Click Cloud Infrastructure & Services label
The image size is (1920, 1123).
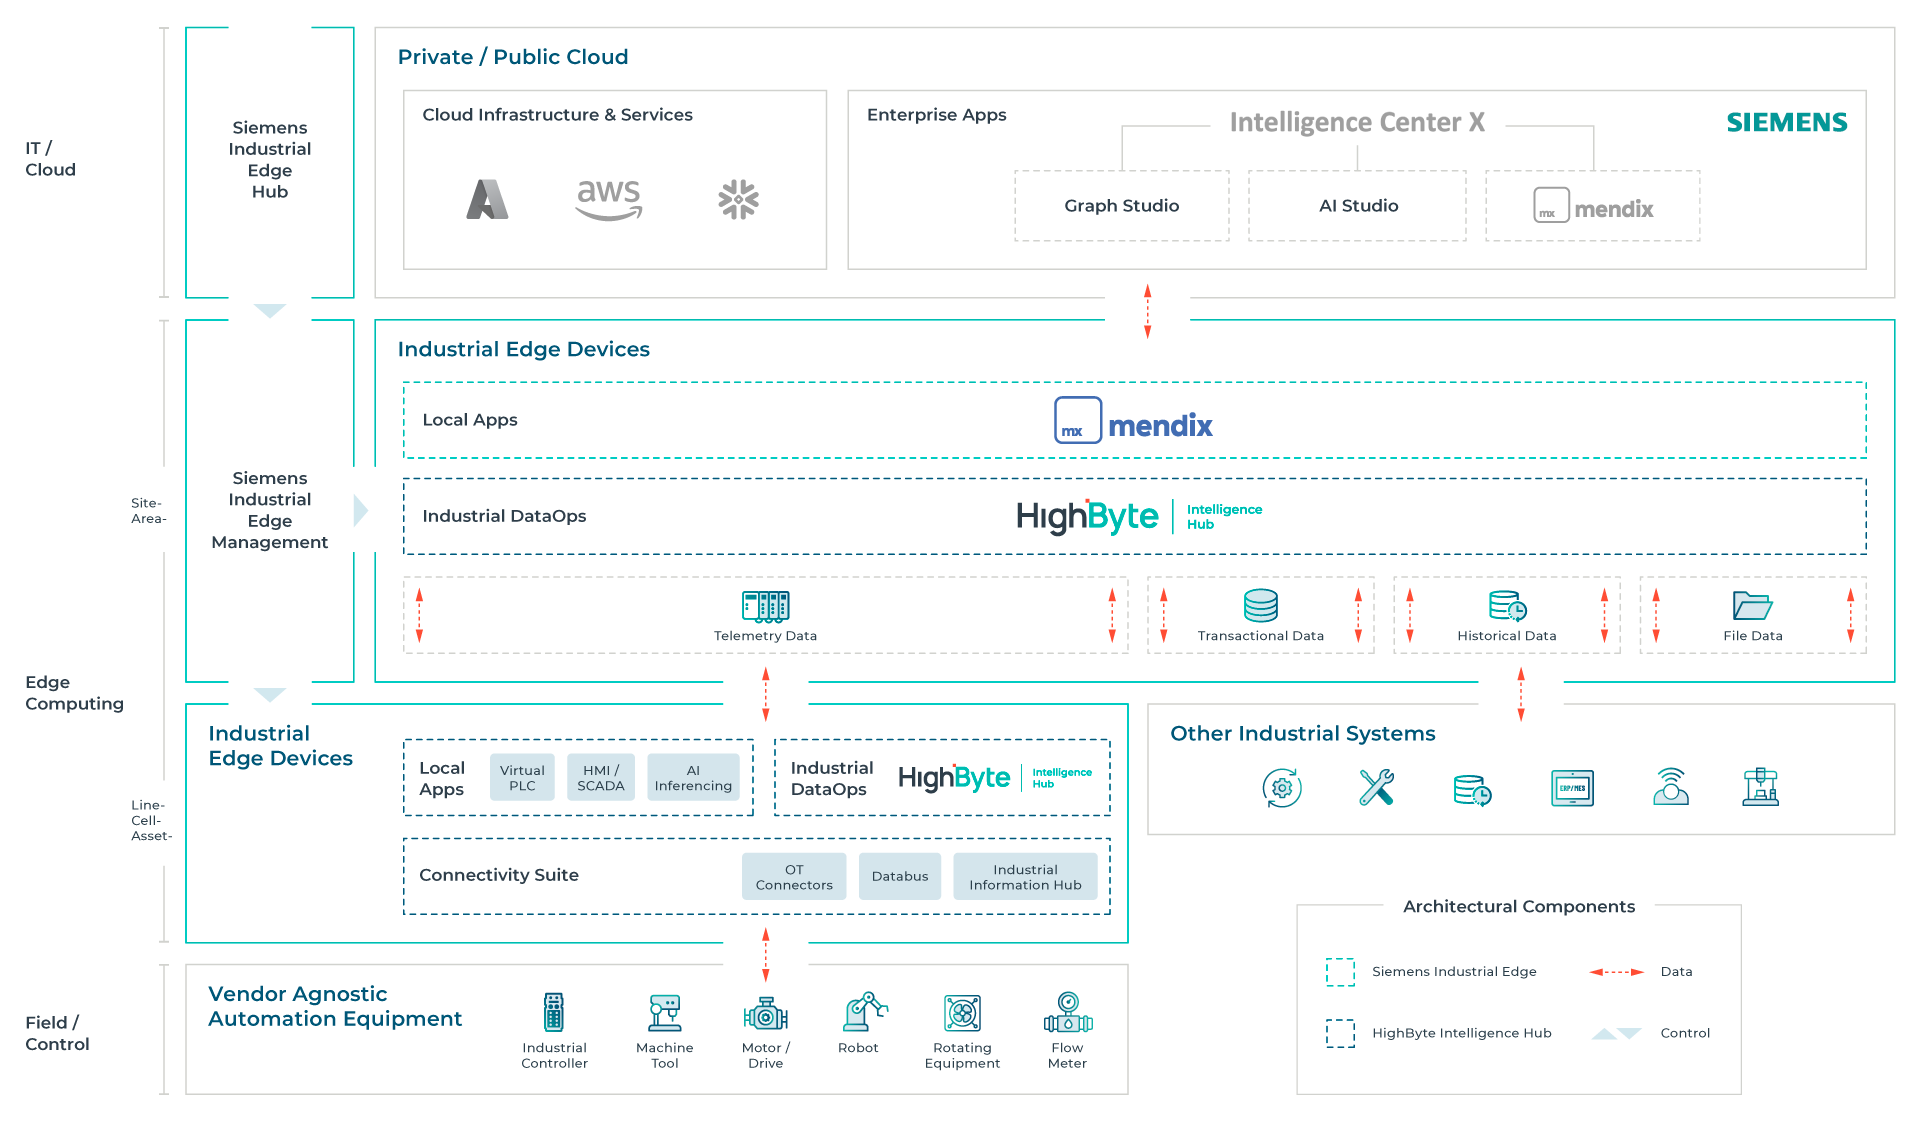point(557,115)
